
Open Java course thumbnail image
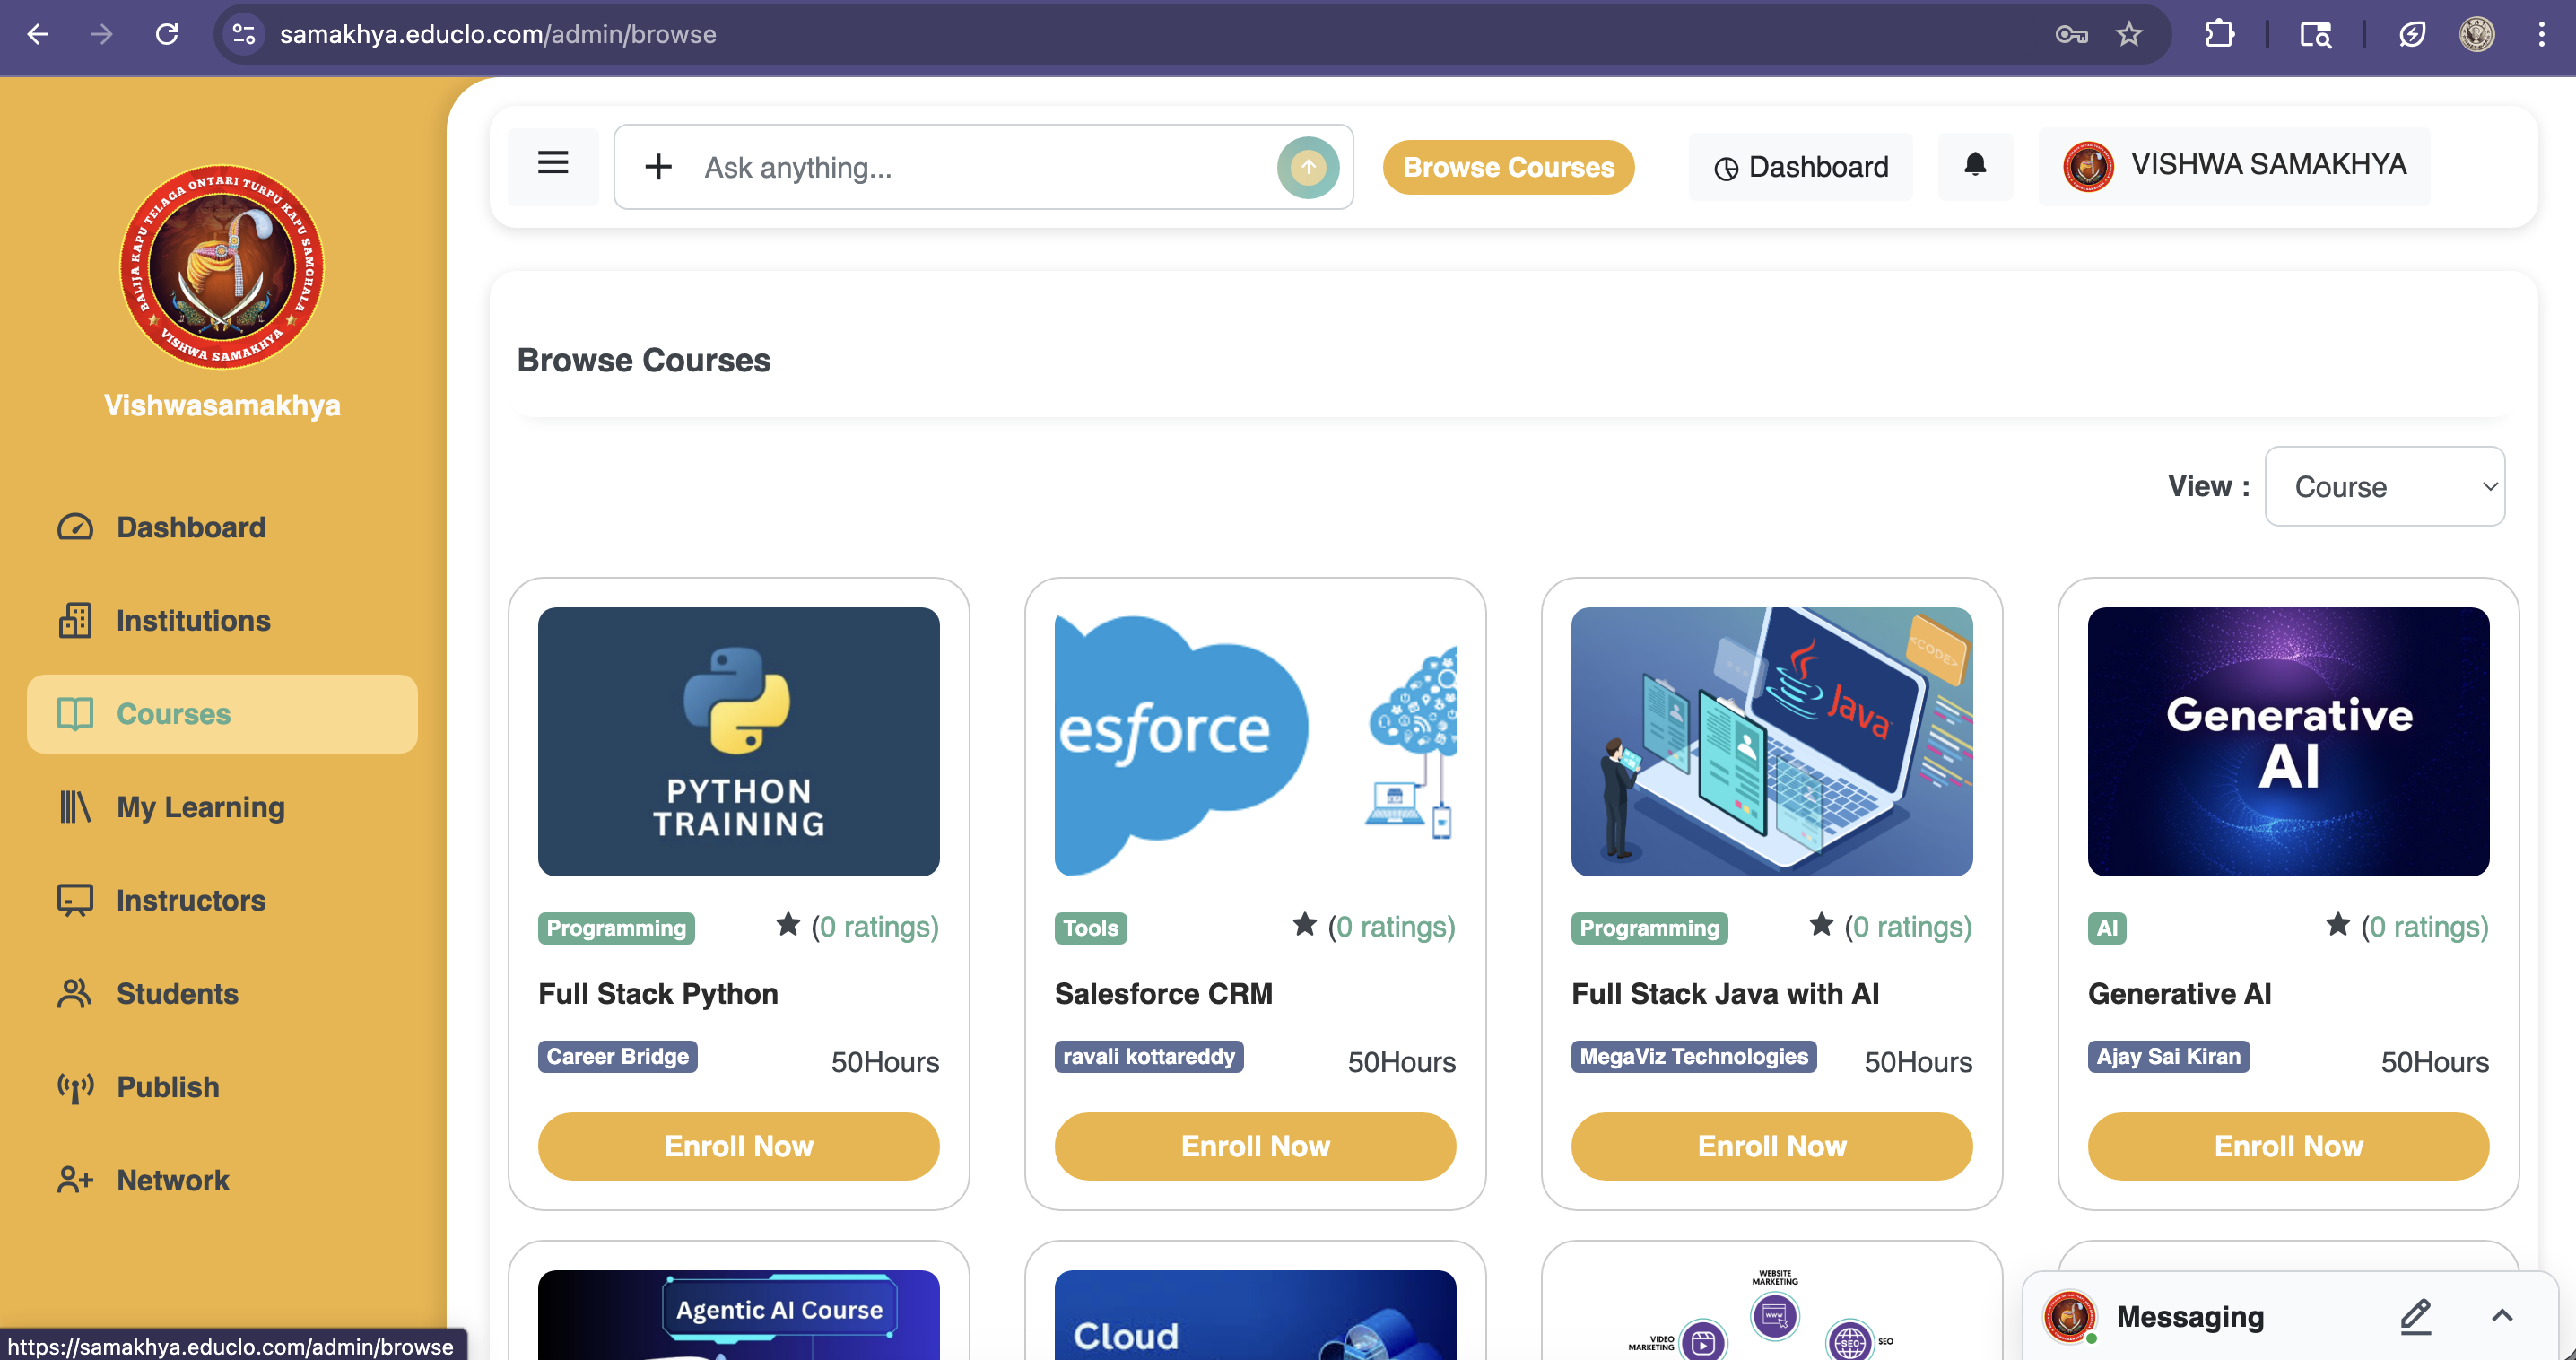[x=1771, y=741]
